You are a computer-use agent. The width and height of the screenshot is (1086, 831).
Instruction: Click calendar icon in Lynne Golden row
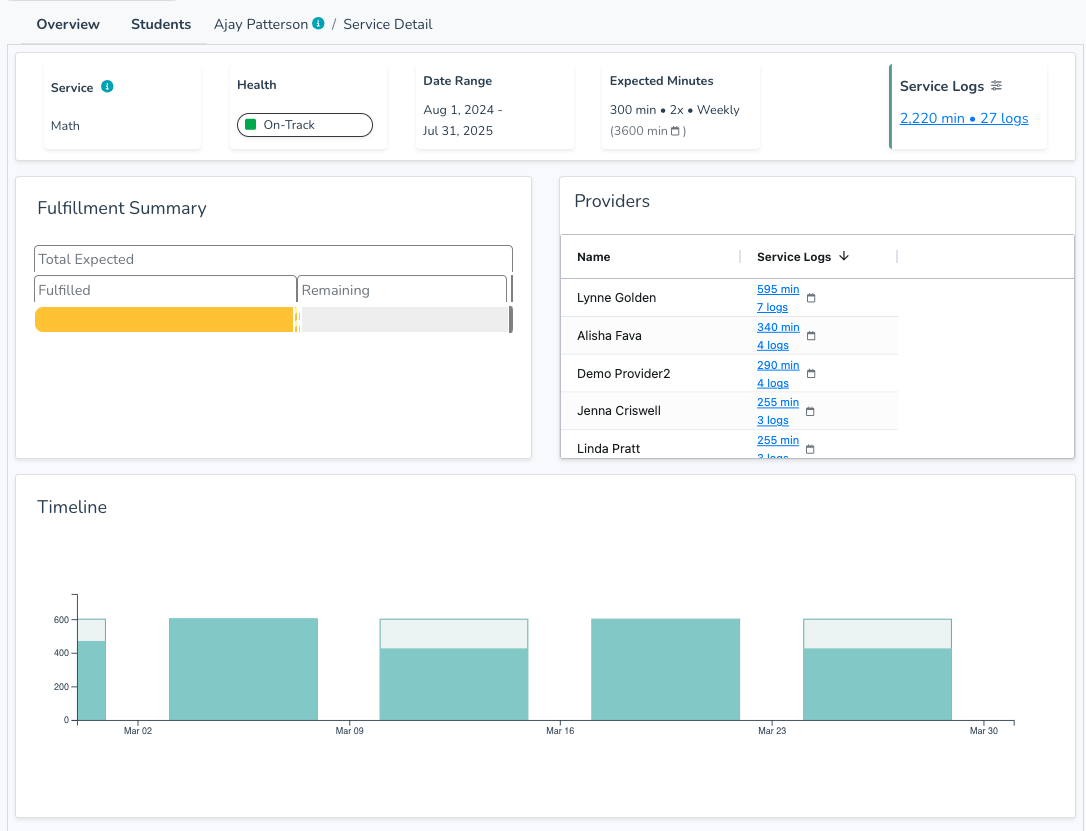[811, 298]
